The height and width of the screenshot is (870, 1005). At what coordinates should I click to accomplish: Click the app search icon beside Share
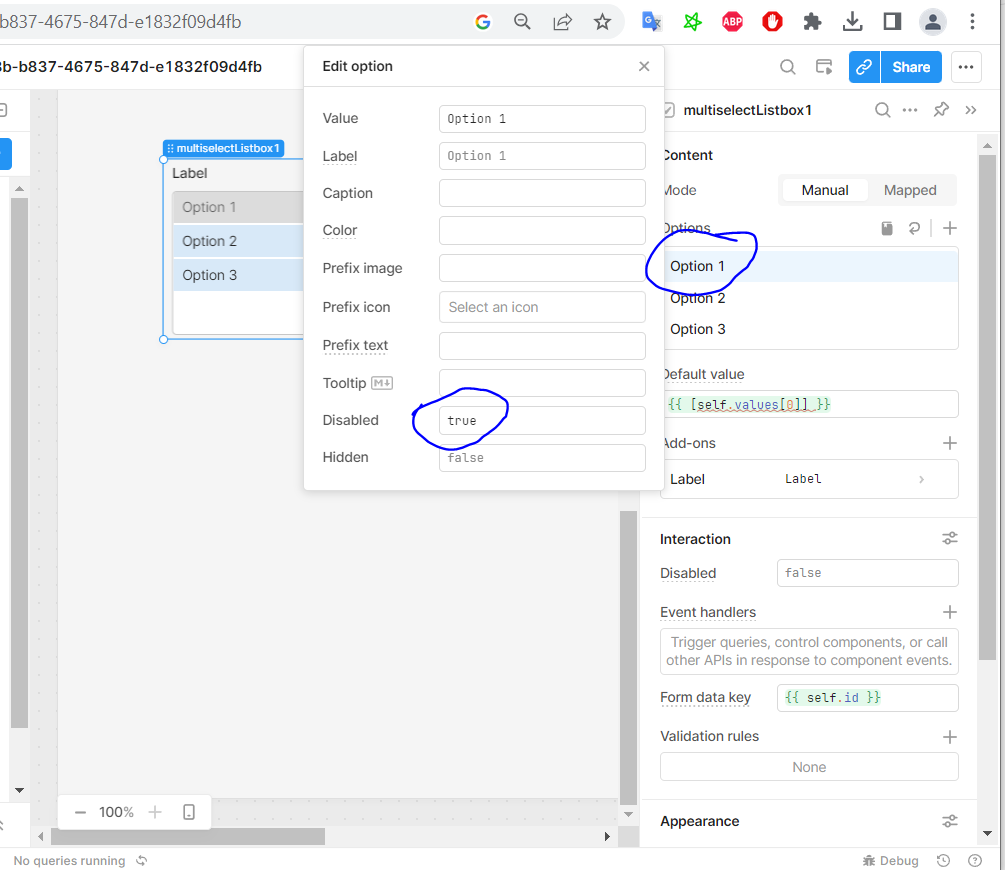coord(788,67)
